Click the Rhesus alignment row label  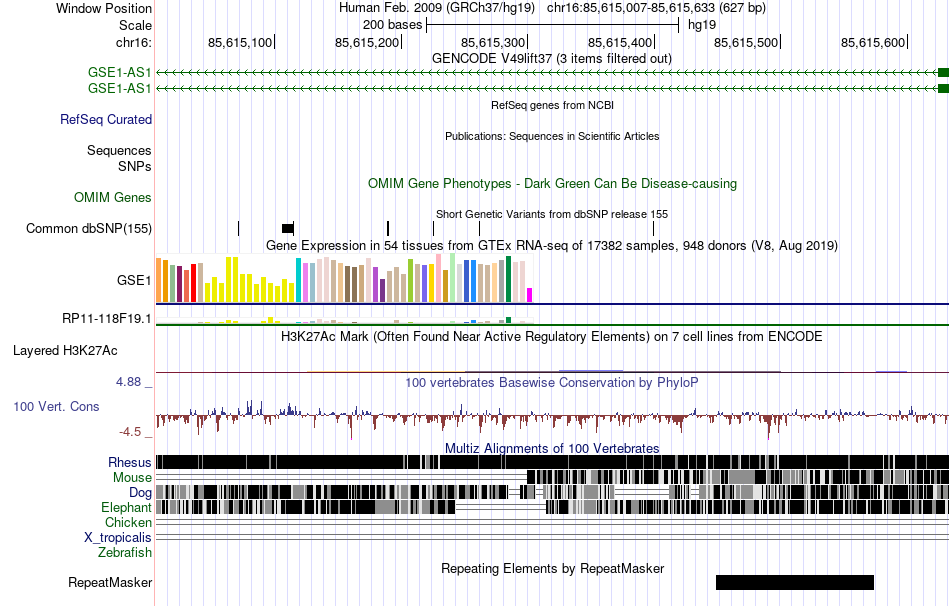click(130, 462)
